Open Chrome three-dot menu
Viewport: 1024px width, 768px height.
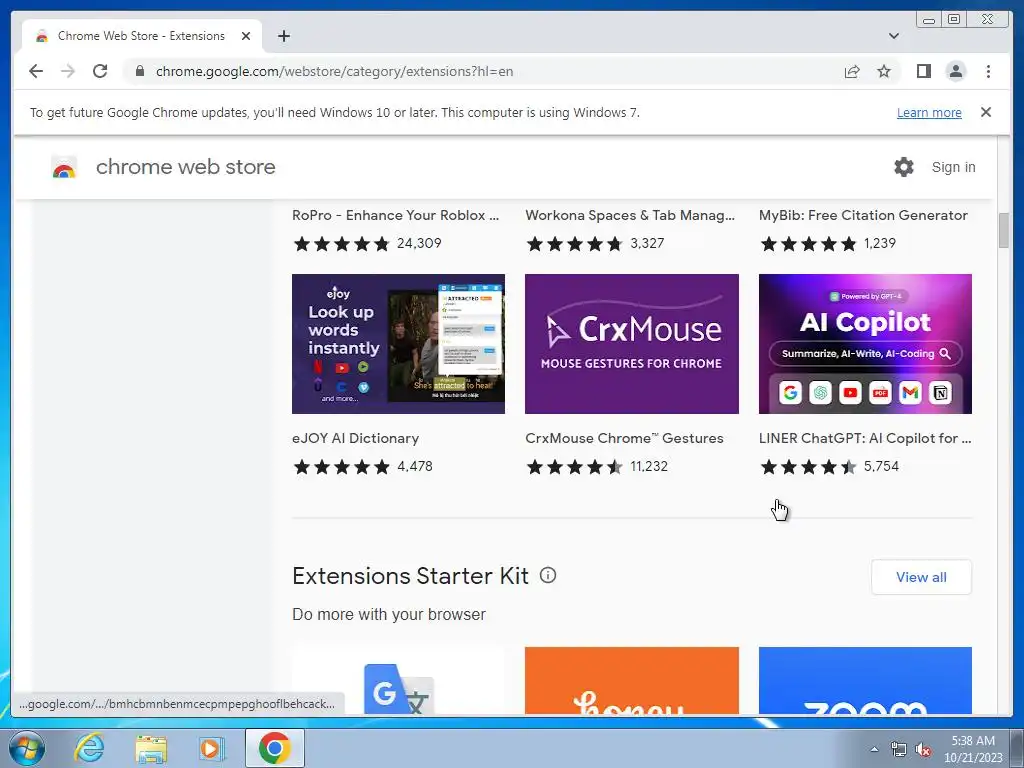[x=988, y=71]
